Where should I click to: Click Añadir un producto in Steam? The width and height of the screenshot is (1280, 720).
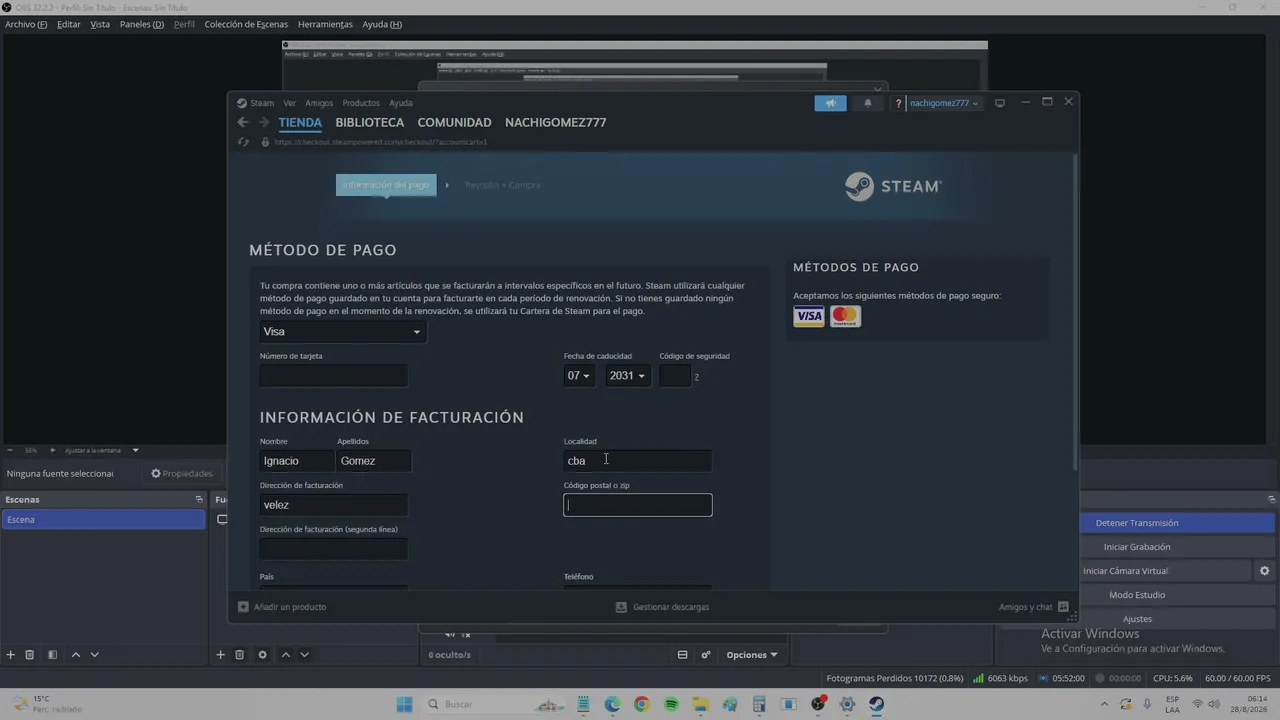coord(282,607)
